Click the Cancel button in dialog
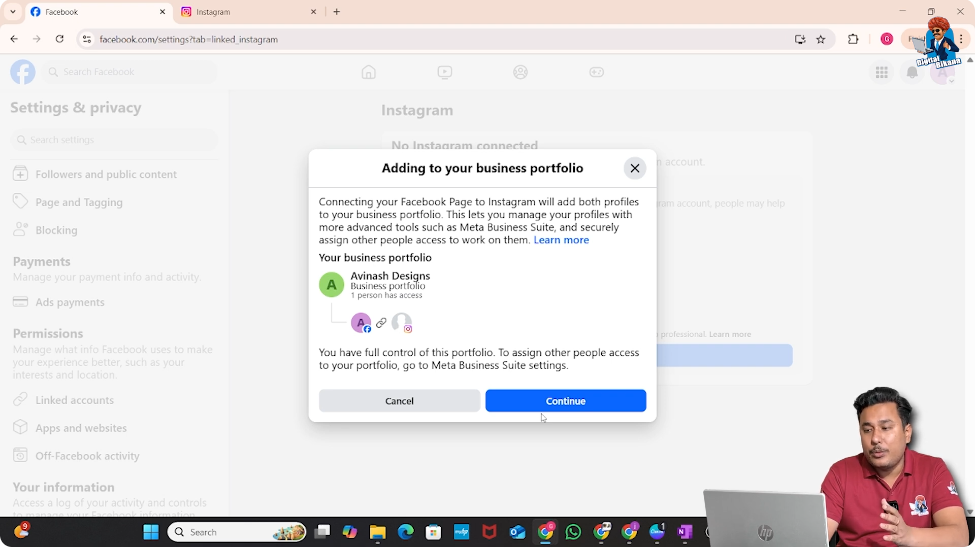This screenshot has height=548, width=980. click(x=399, y=401)
